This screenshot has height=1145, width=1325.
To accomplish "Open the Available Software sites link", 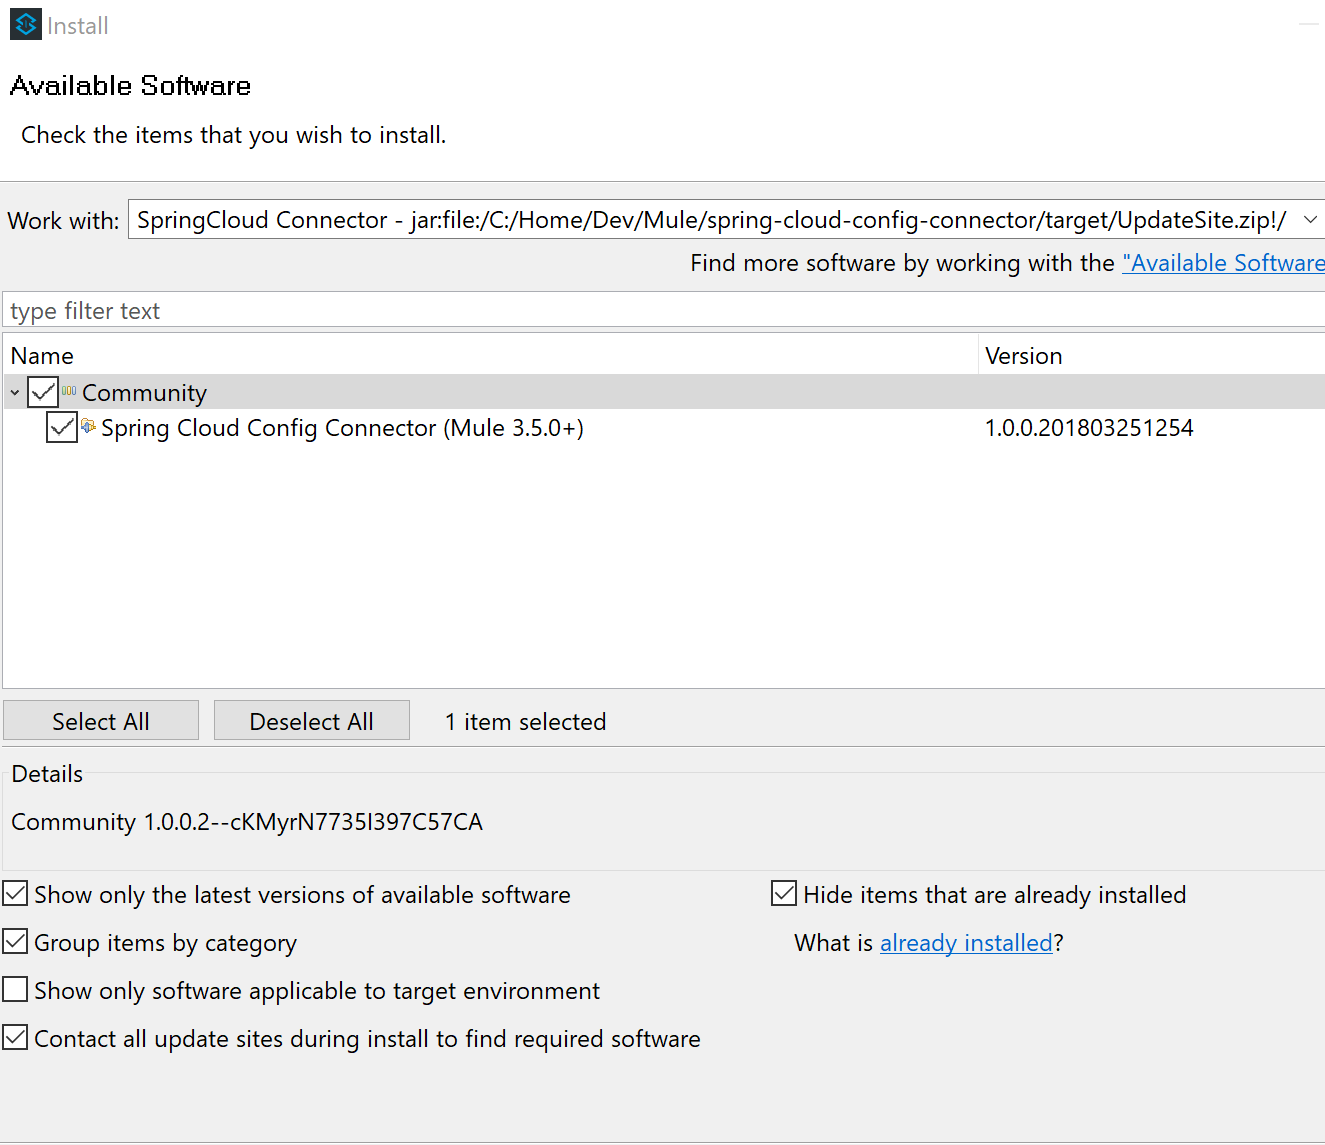I will (x=1223, y=263).
